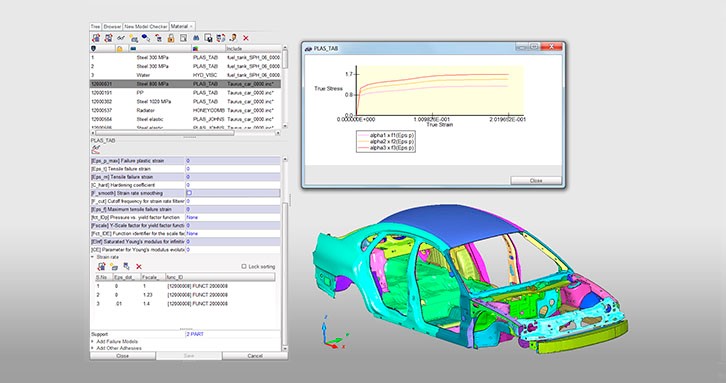This screenshot has width=726, height=383.
Task: Click the add-row icon with yellow star in Strain rate
Action: [x=114, y=267]
